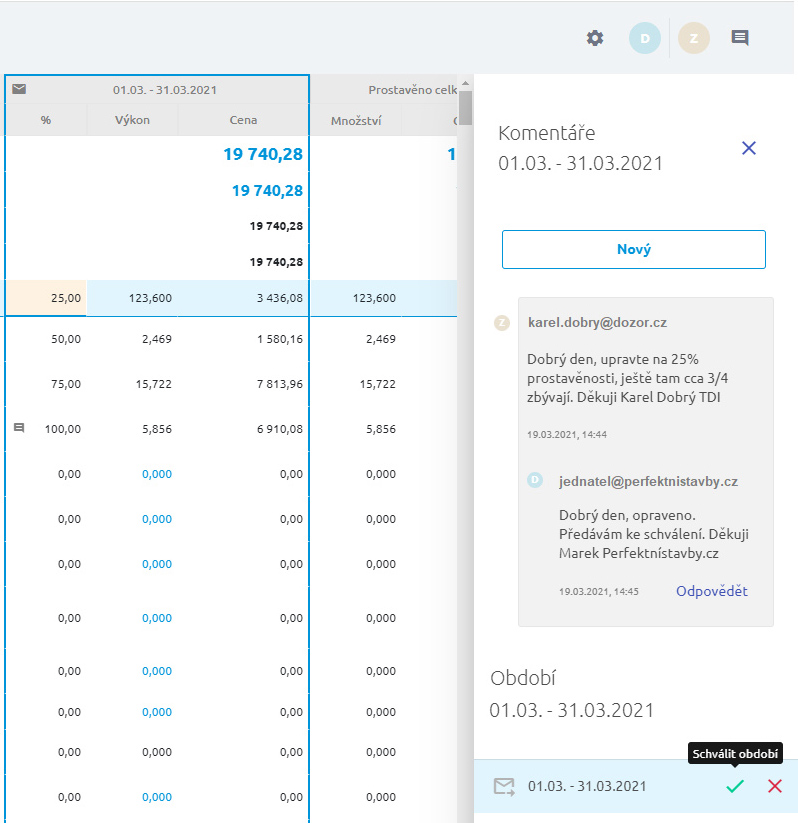Open comment icon on the 100,00 row
The height and width of the screenshot is (823, 798).
tap(19, 428)
